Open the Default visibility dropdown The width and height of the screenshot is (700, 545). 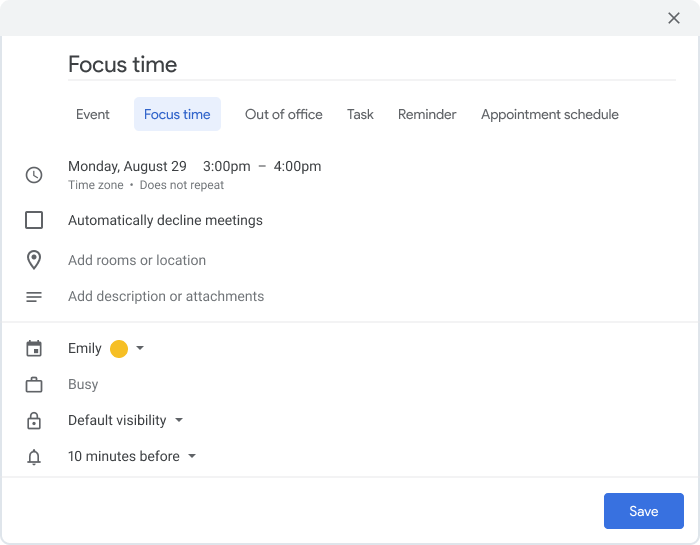125,420
